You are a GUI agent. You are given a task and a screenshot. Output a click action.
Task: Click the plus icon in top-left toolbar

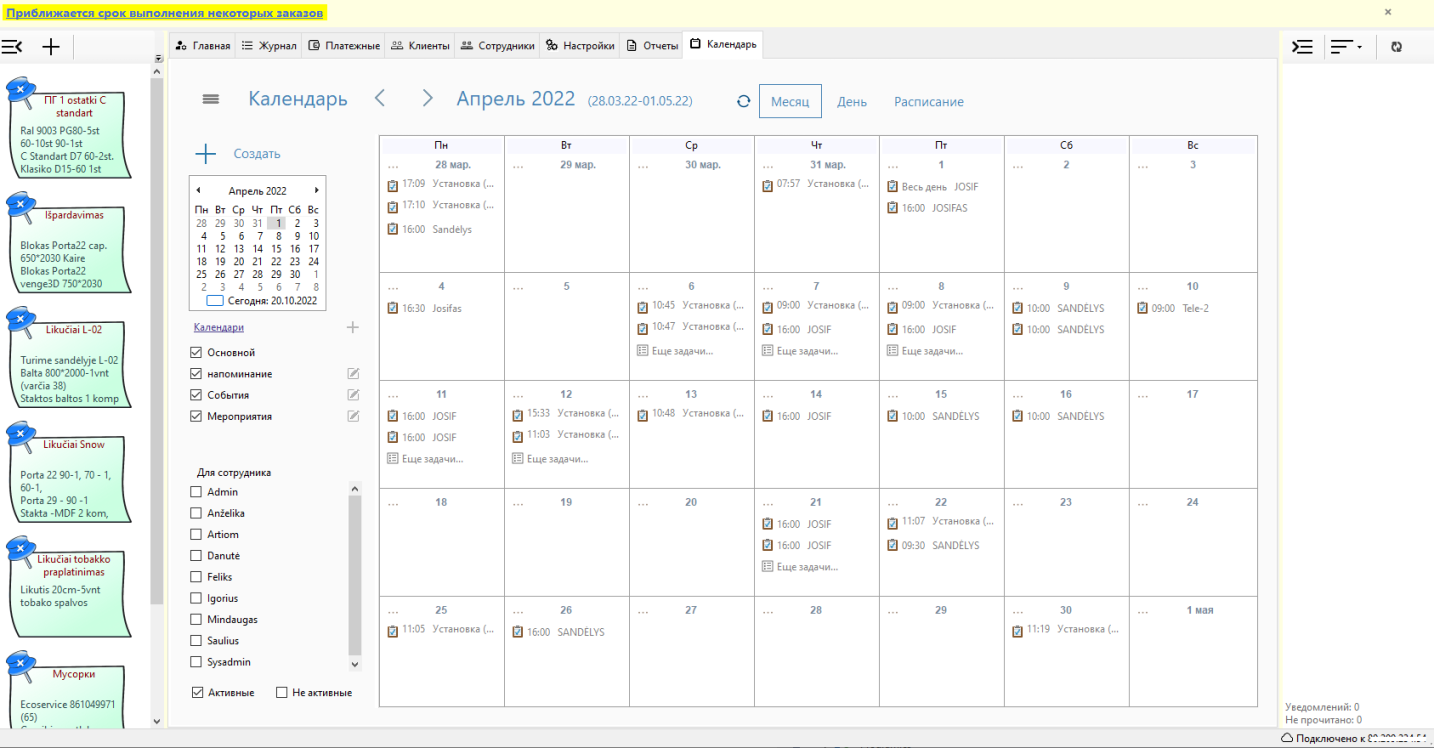point(50,46)
